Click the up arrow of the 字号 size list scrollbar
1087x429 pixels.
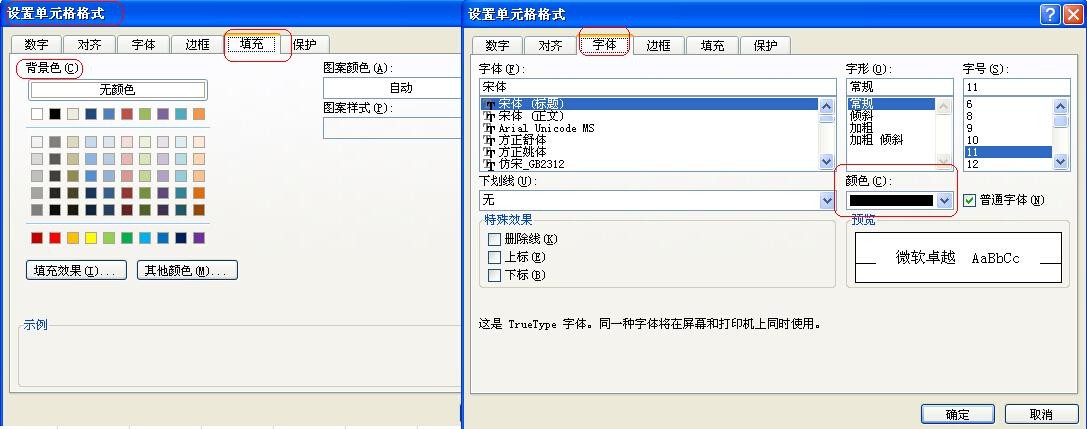pyautogui.click(x=1061, y=106)
